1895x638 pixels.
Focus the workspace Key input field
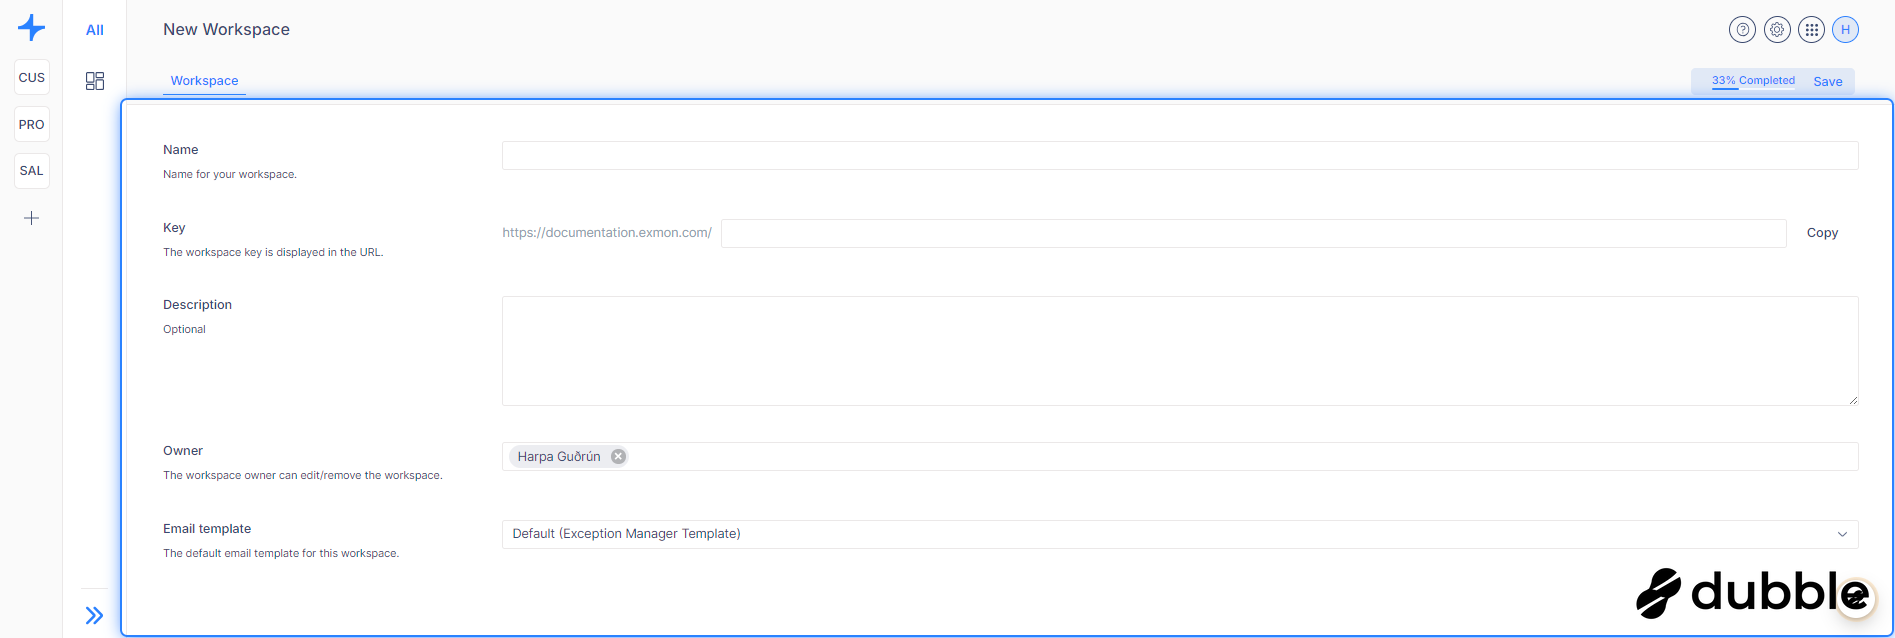[x=1253, y=233]
